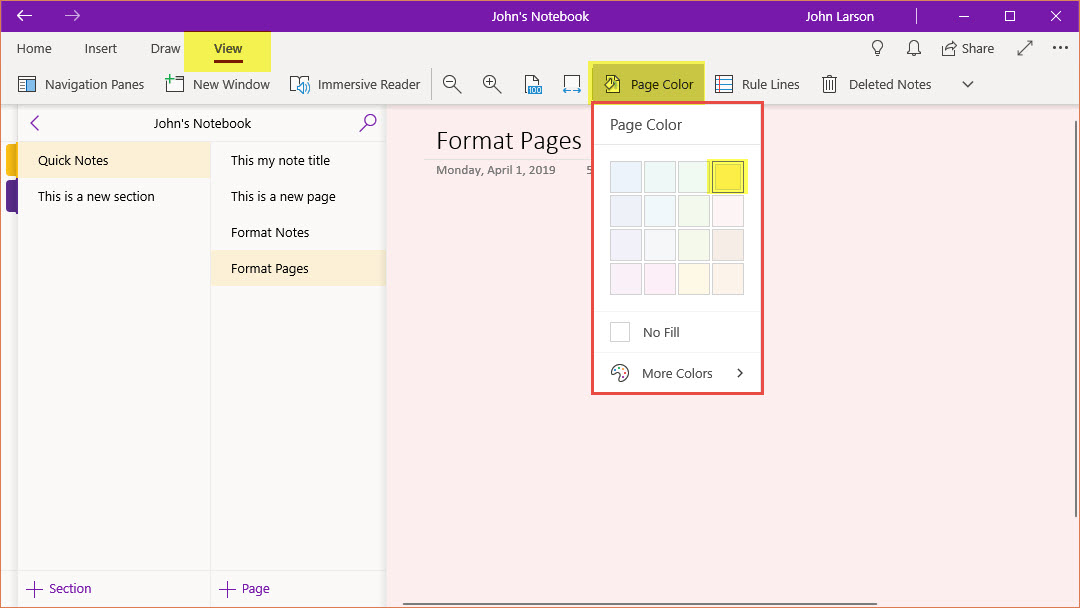The width and height of the screenshot is (1080, 608).
Task: Search the notebook with magnifier icon
Action: tap(368, 123)
